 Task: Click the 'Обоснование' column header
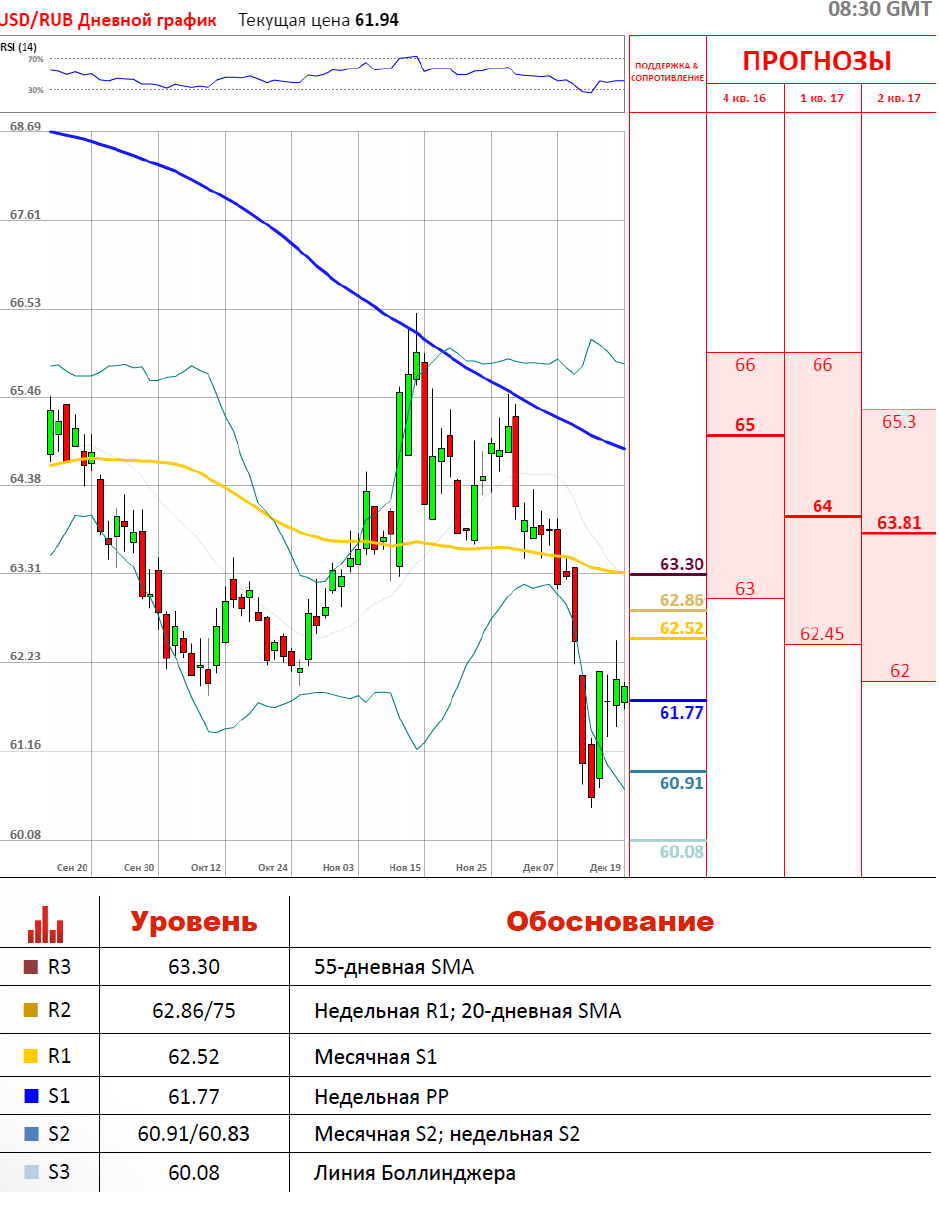click(609, 921)
